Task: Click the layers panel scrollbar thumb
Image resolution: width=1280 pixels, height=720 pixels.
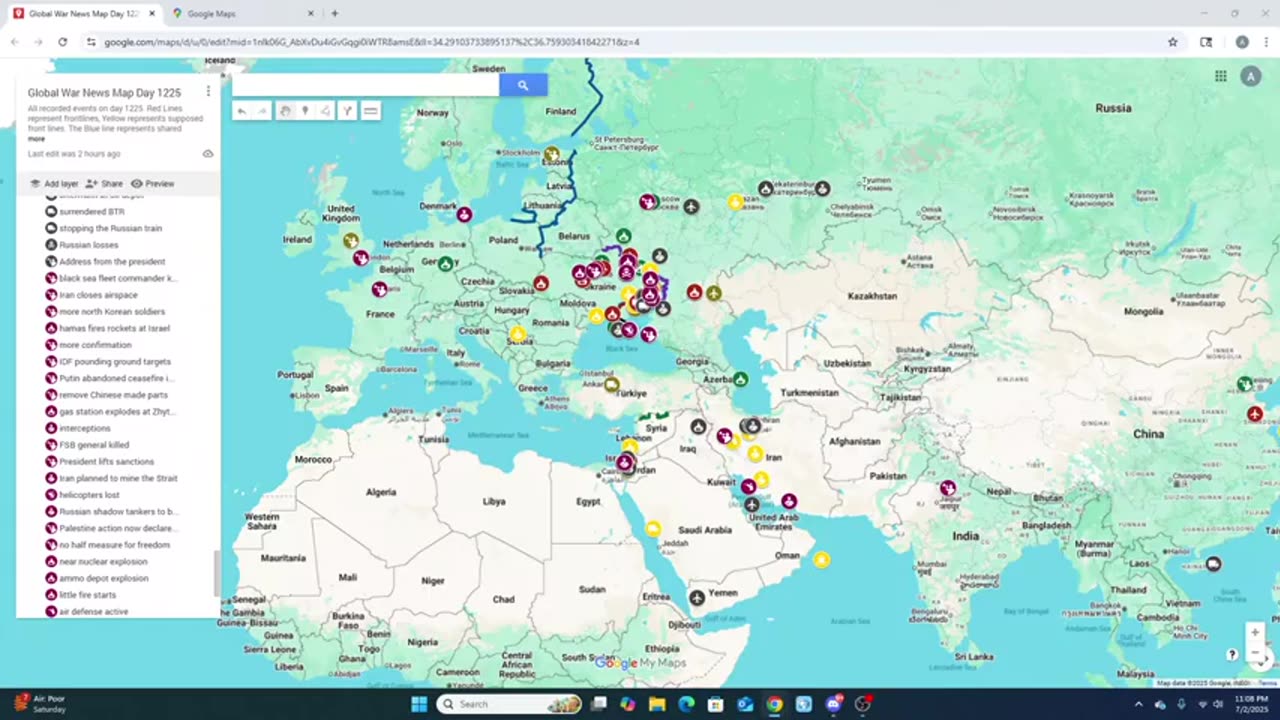Action: click(x=217, y=573)
